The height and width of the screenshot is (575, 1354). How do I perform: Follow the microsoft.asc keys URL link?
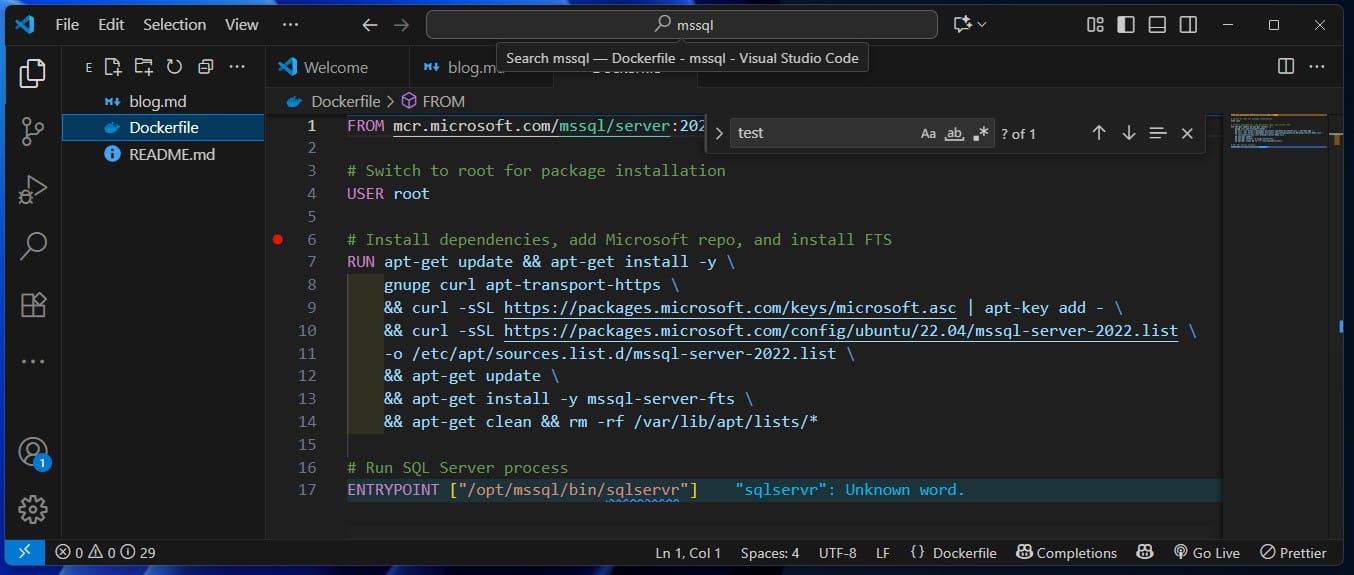pos(729,308)
